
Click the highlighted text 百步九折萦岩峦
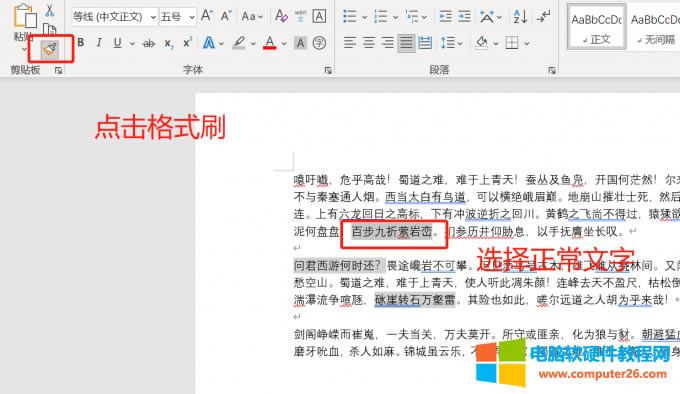point(392,231)
